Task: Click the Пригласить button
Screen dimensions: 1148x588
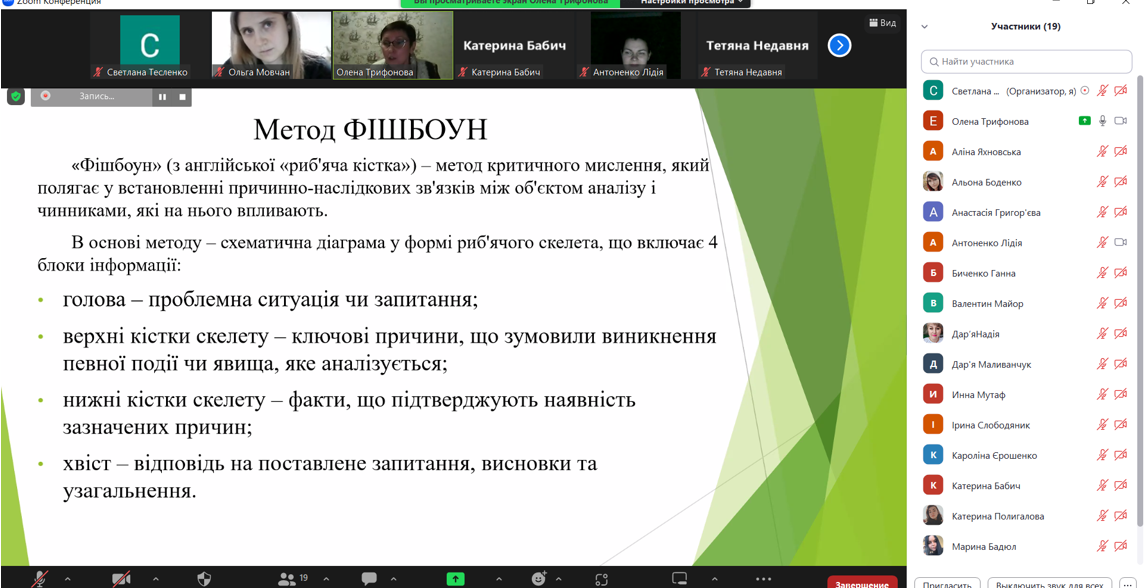Action: tap(947, 584)
